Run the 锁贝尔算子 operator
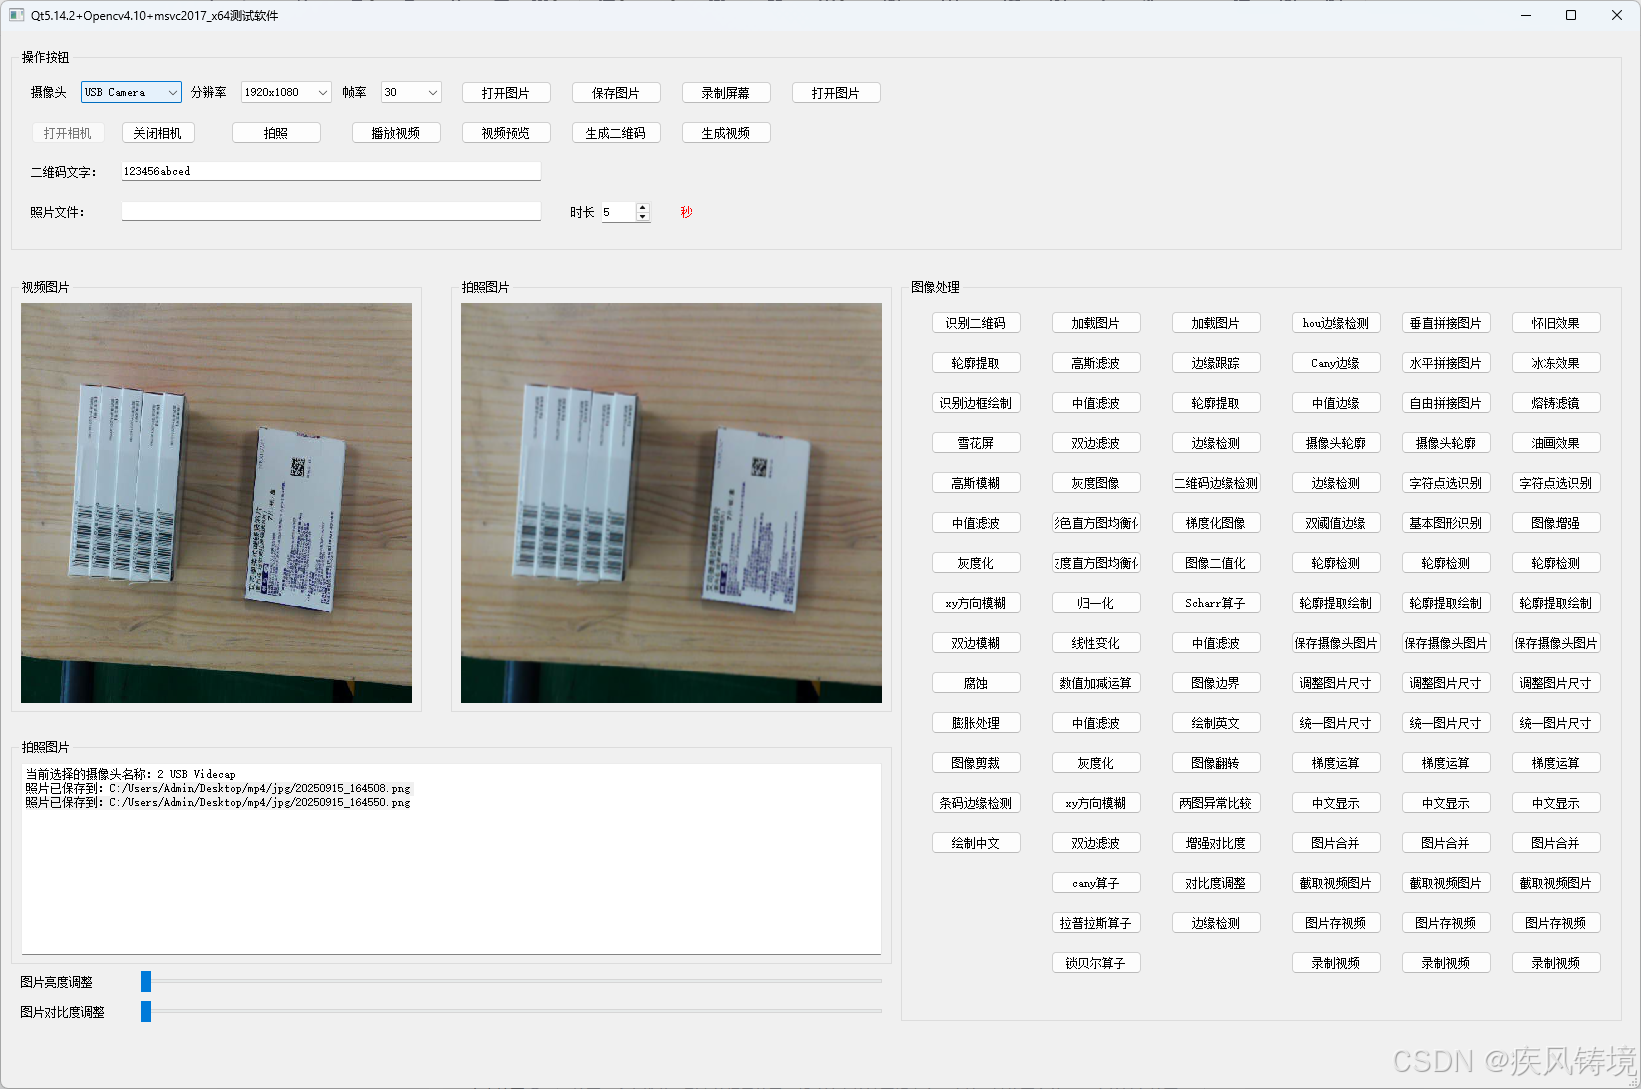The height and width of the screenshot is (1089, 1641). [1096, 963]
